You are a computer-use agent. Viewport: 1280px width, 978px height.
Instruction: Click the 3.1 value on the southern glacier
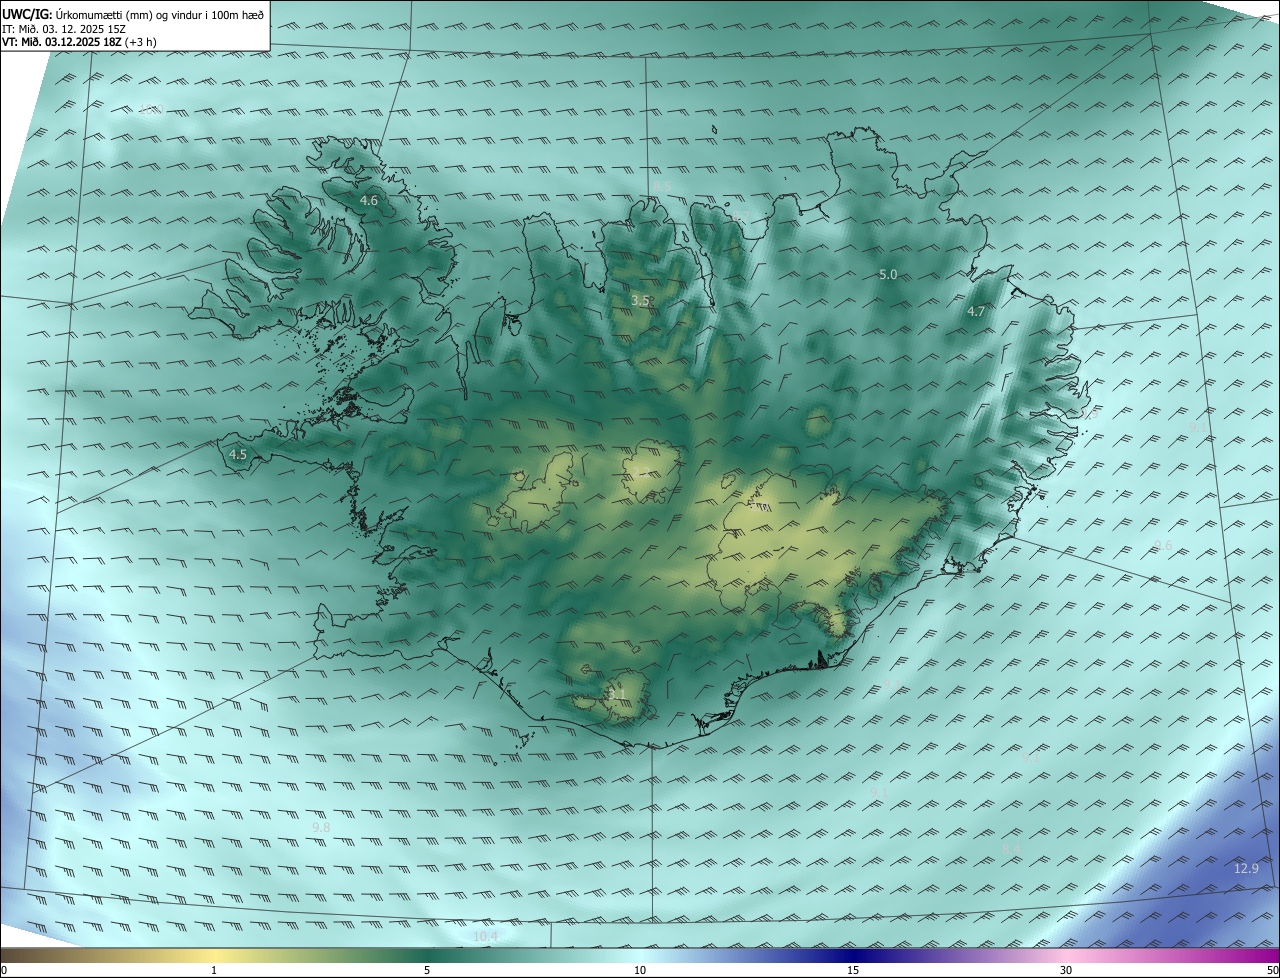pos(616,694)
